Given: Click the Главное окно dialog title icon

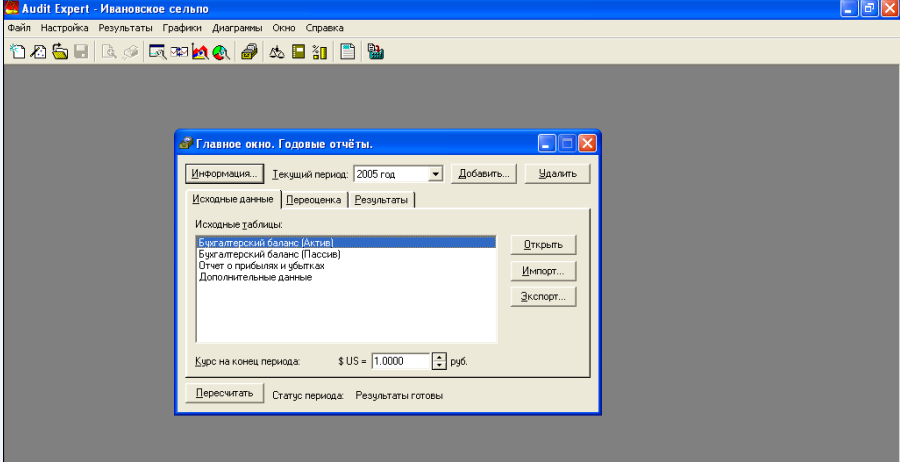Looking at the screenshot, I should [186, 143].
